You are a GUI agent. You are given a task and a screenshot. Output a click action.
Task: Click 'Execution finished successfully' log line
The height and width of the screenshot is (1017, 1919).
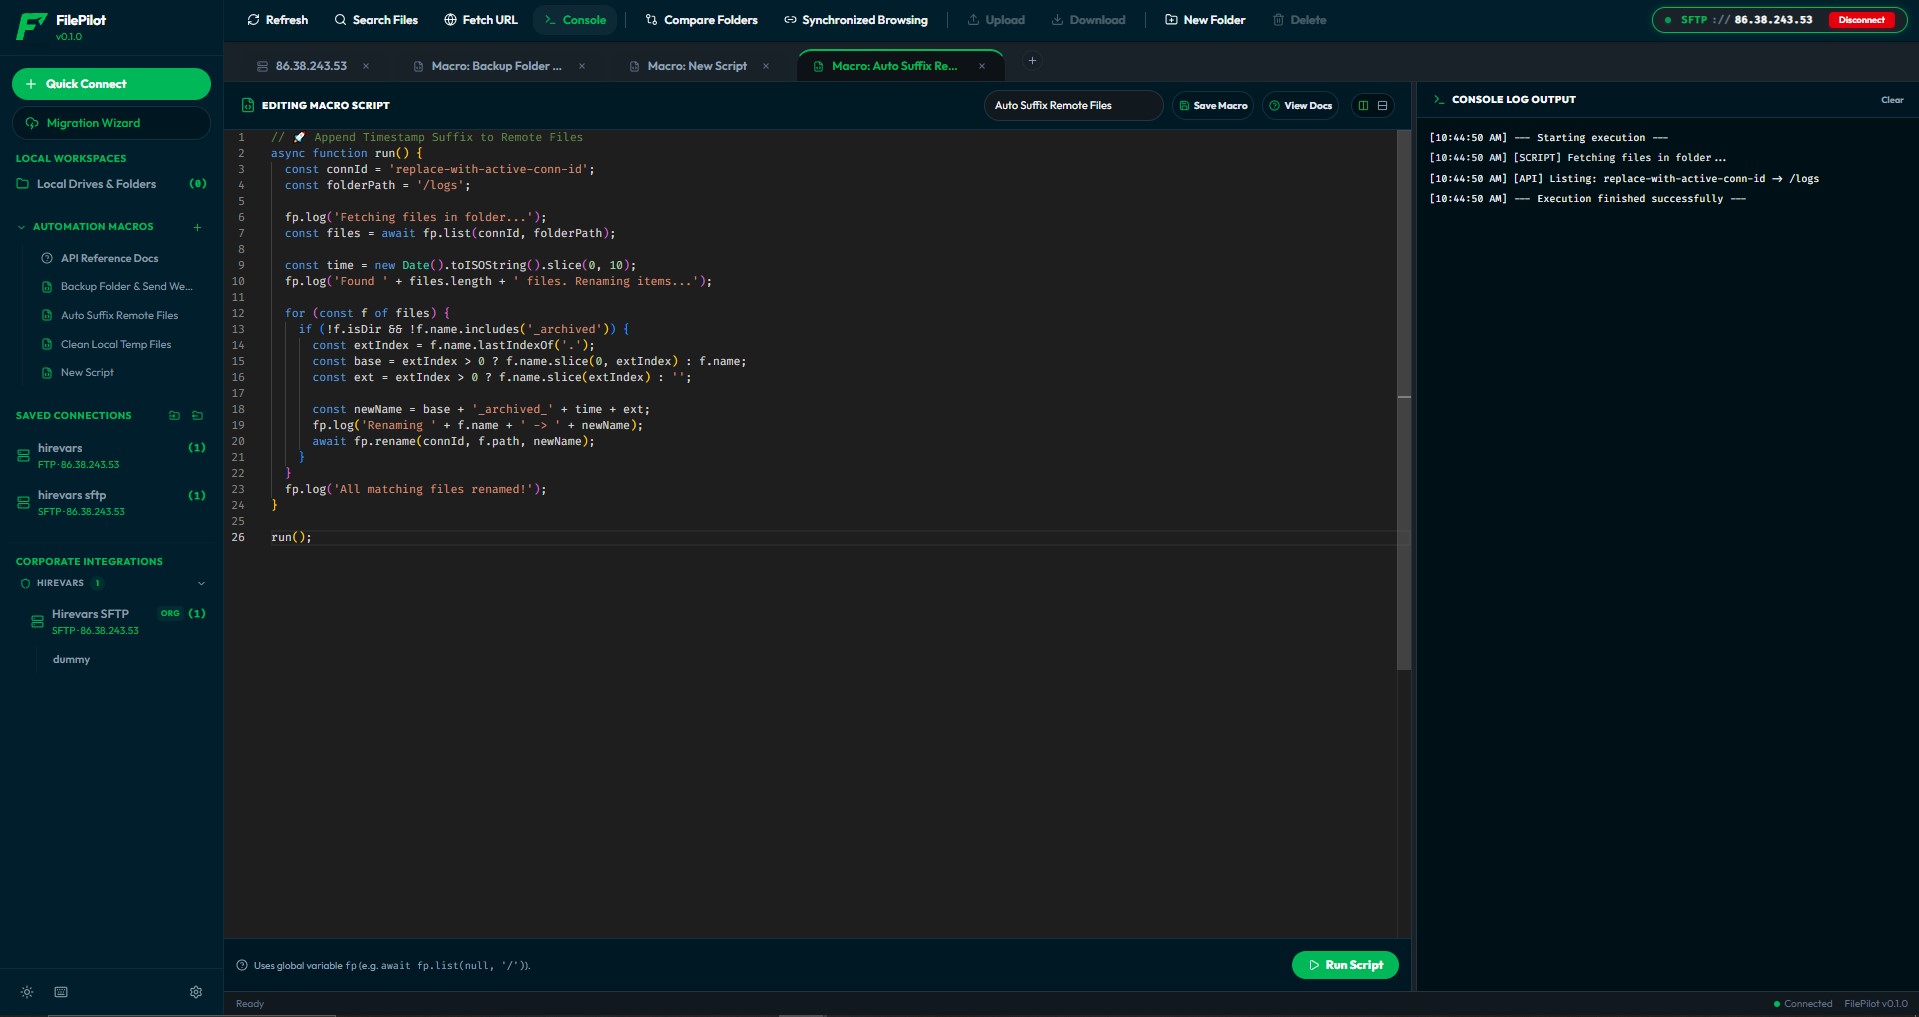tap(1588, 199)
